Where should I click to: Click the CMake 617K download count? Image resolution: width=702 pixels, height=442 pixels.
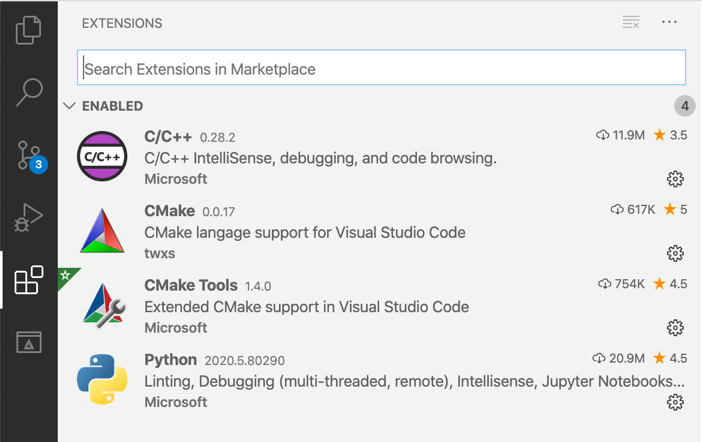(x=633, y=209)
